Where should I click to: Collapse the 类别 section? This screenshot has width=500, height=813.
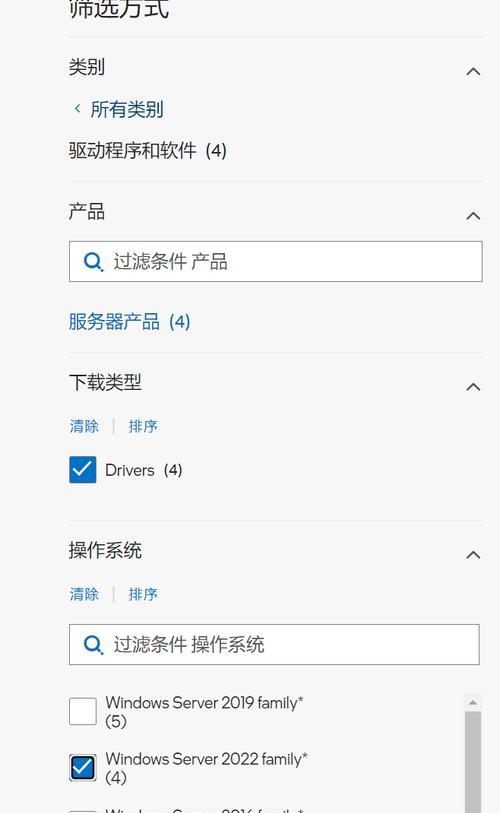click(x=473, y=72)
